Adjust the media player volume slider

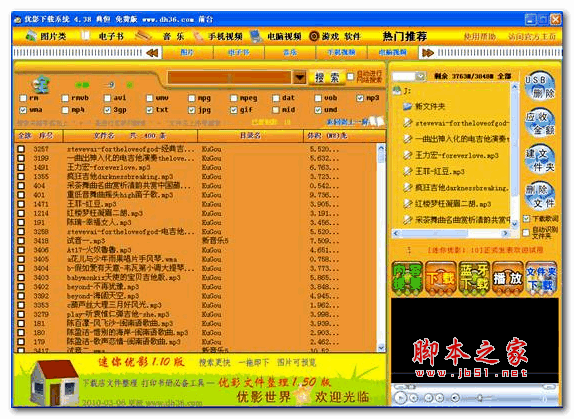(x=480, y=398)
